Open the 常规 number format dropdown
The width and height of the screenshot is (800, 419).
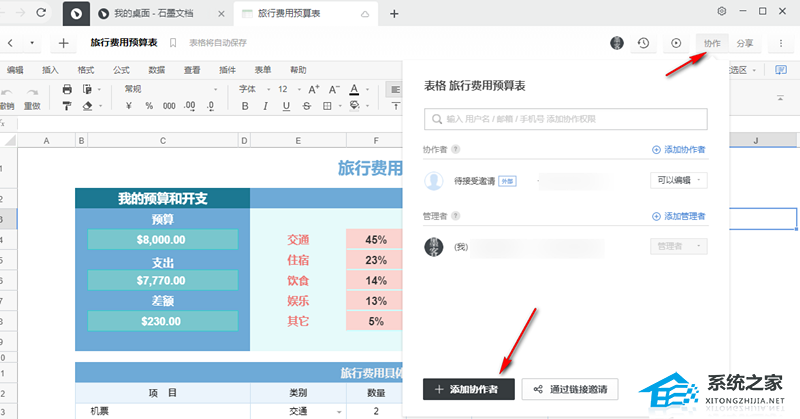(147, 89)
